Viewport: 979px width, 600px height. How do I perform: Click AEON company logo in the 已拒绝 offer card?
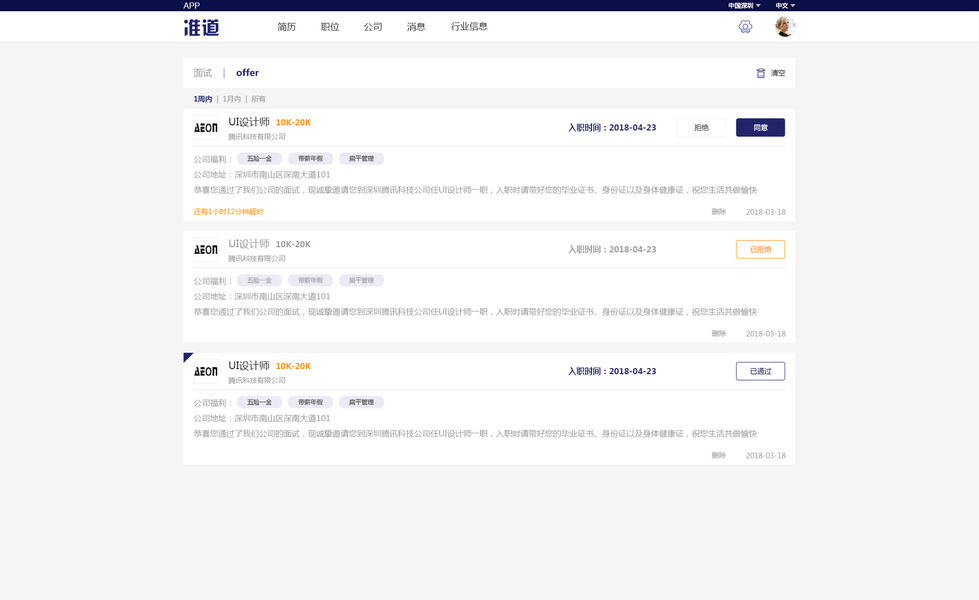click(206, 249)
